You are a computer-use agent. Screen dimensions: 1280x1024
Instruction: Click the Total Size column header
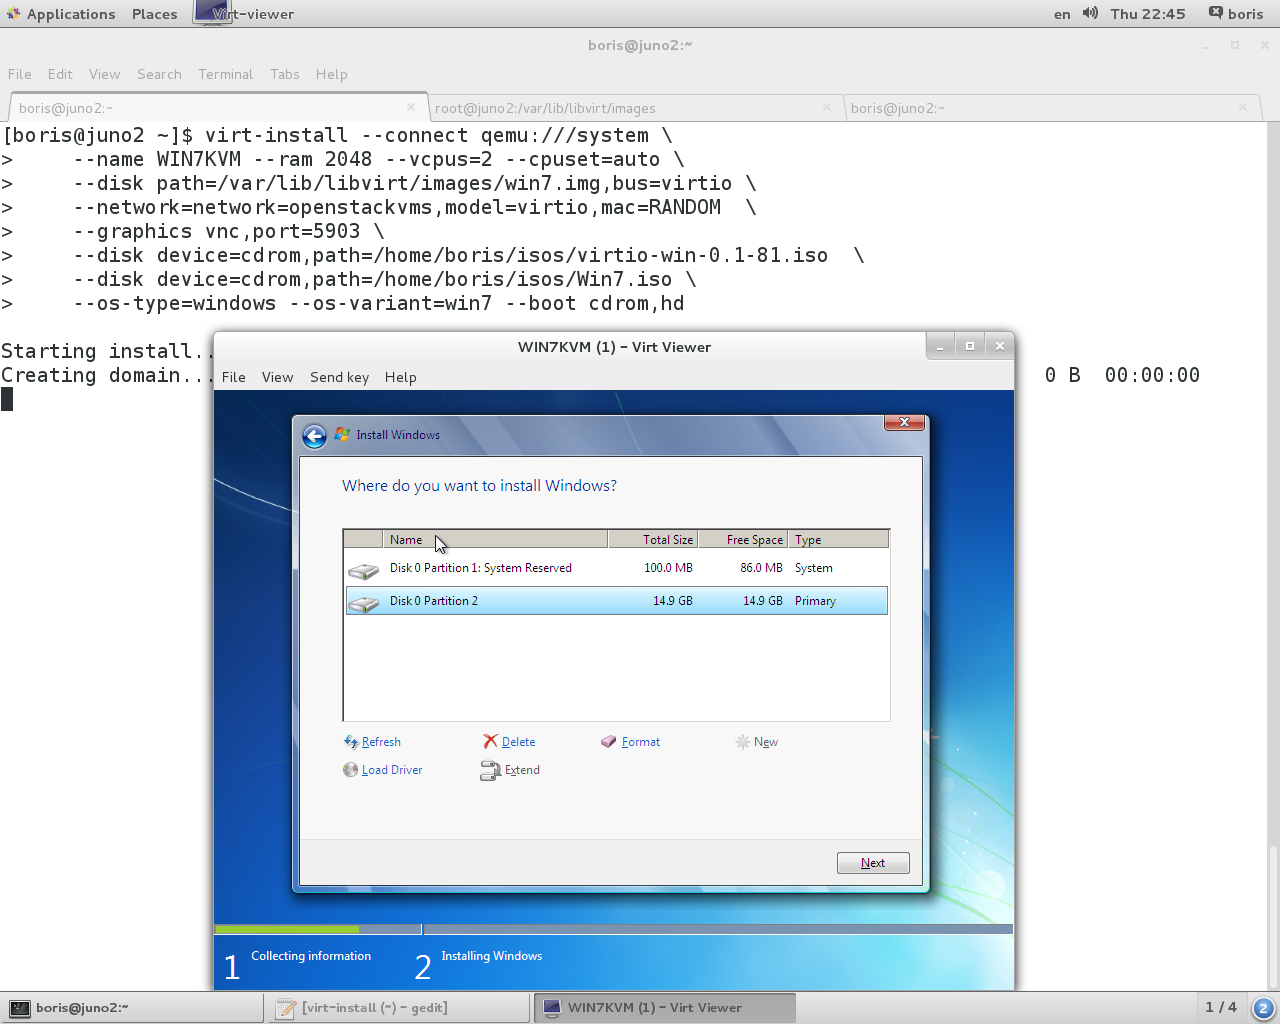653,540
